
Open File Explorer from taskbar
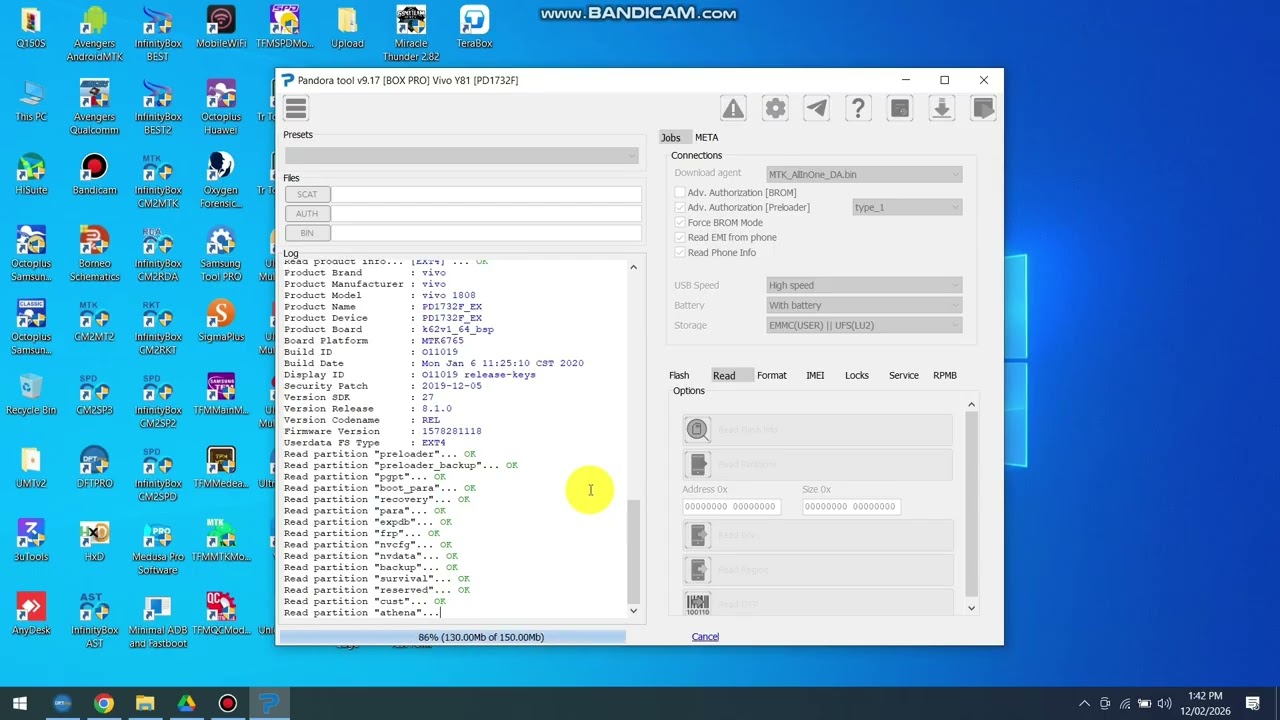pyautogui.click(x=145, y=703)
